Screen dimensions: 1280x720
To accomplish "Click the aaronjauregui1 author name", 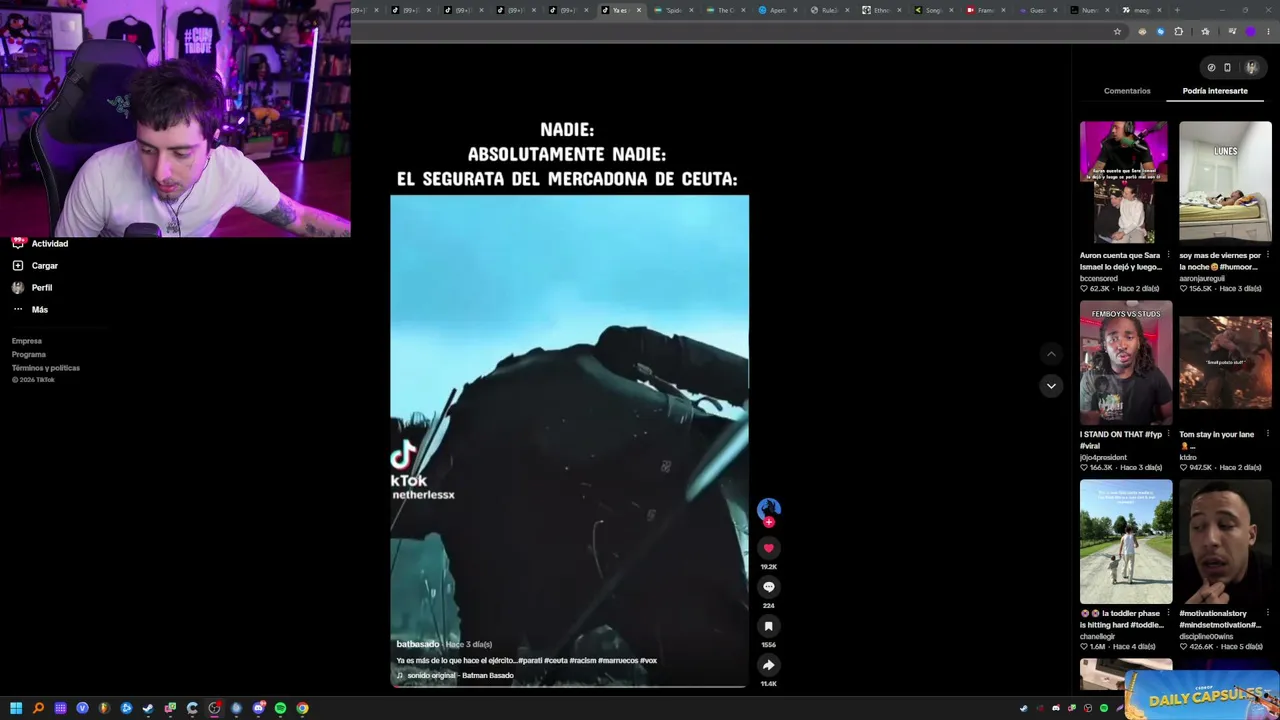I will pos(1202,278).
